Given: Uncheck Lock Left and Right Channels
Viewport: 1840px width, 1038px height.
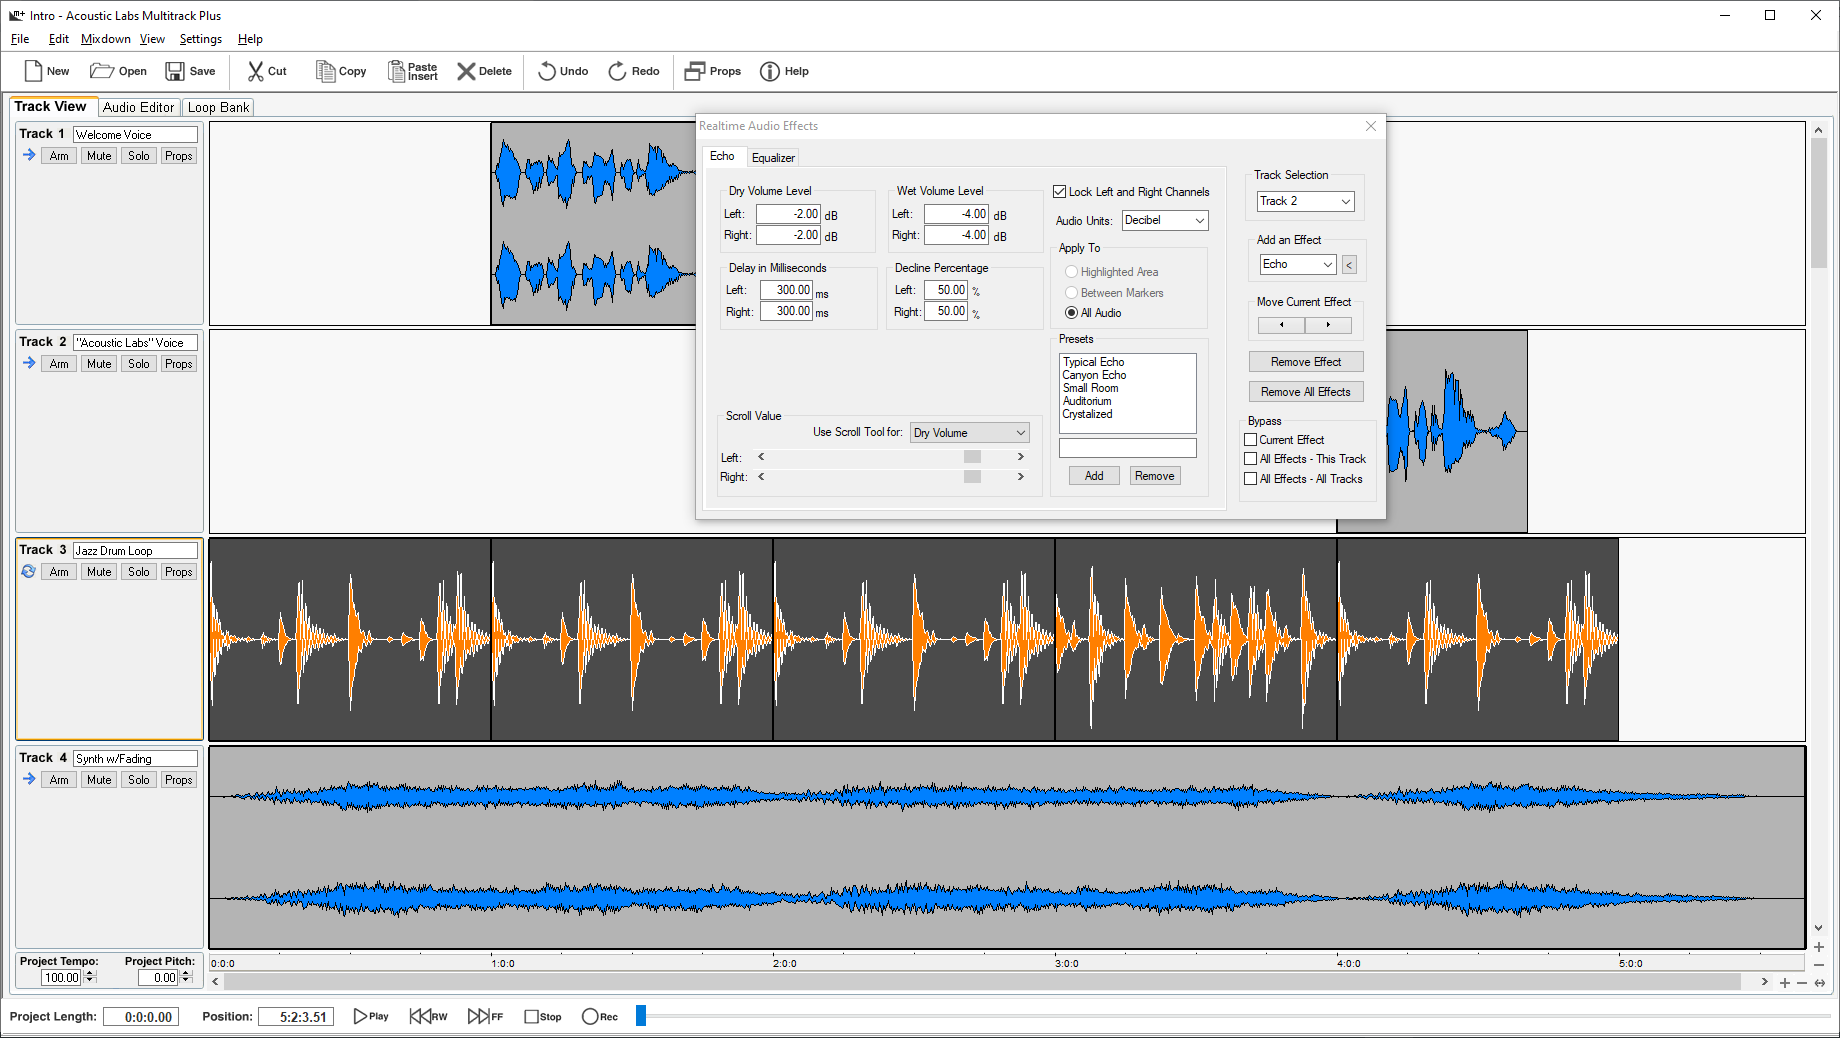Looking at the screenshot, I should click(1060, 192).
